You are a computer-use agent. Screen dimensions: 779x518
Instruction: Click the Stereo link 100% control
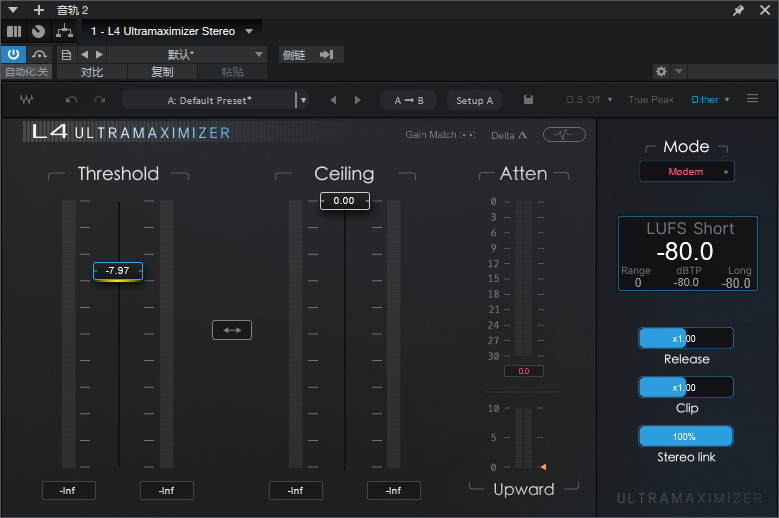coord(686,437)
